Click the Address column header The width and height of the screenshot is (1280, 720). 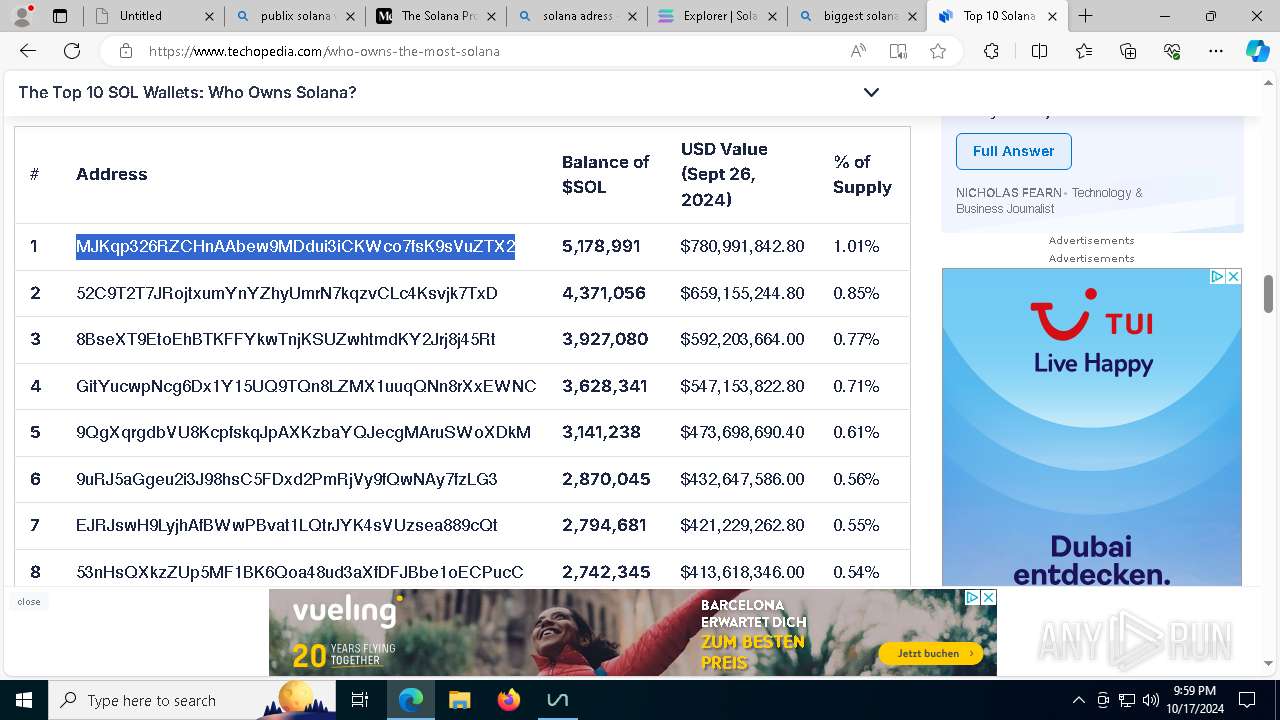pyautogui.click(x=112, y=174)
